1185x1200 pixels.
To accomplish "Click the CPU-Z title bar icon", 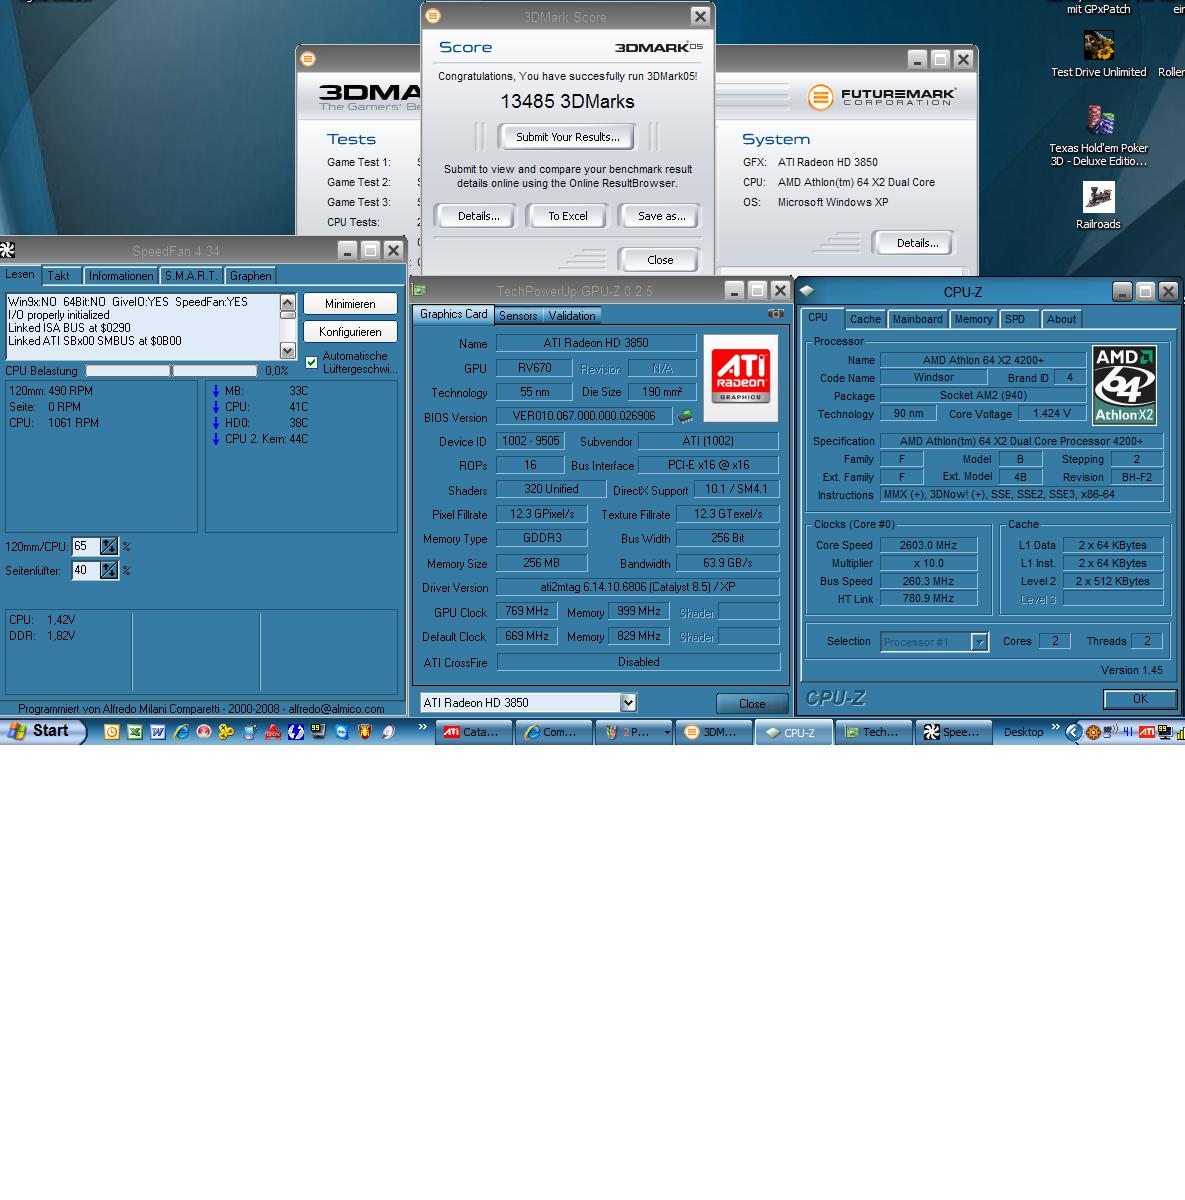I will 807,291.
